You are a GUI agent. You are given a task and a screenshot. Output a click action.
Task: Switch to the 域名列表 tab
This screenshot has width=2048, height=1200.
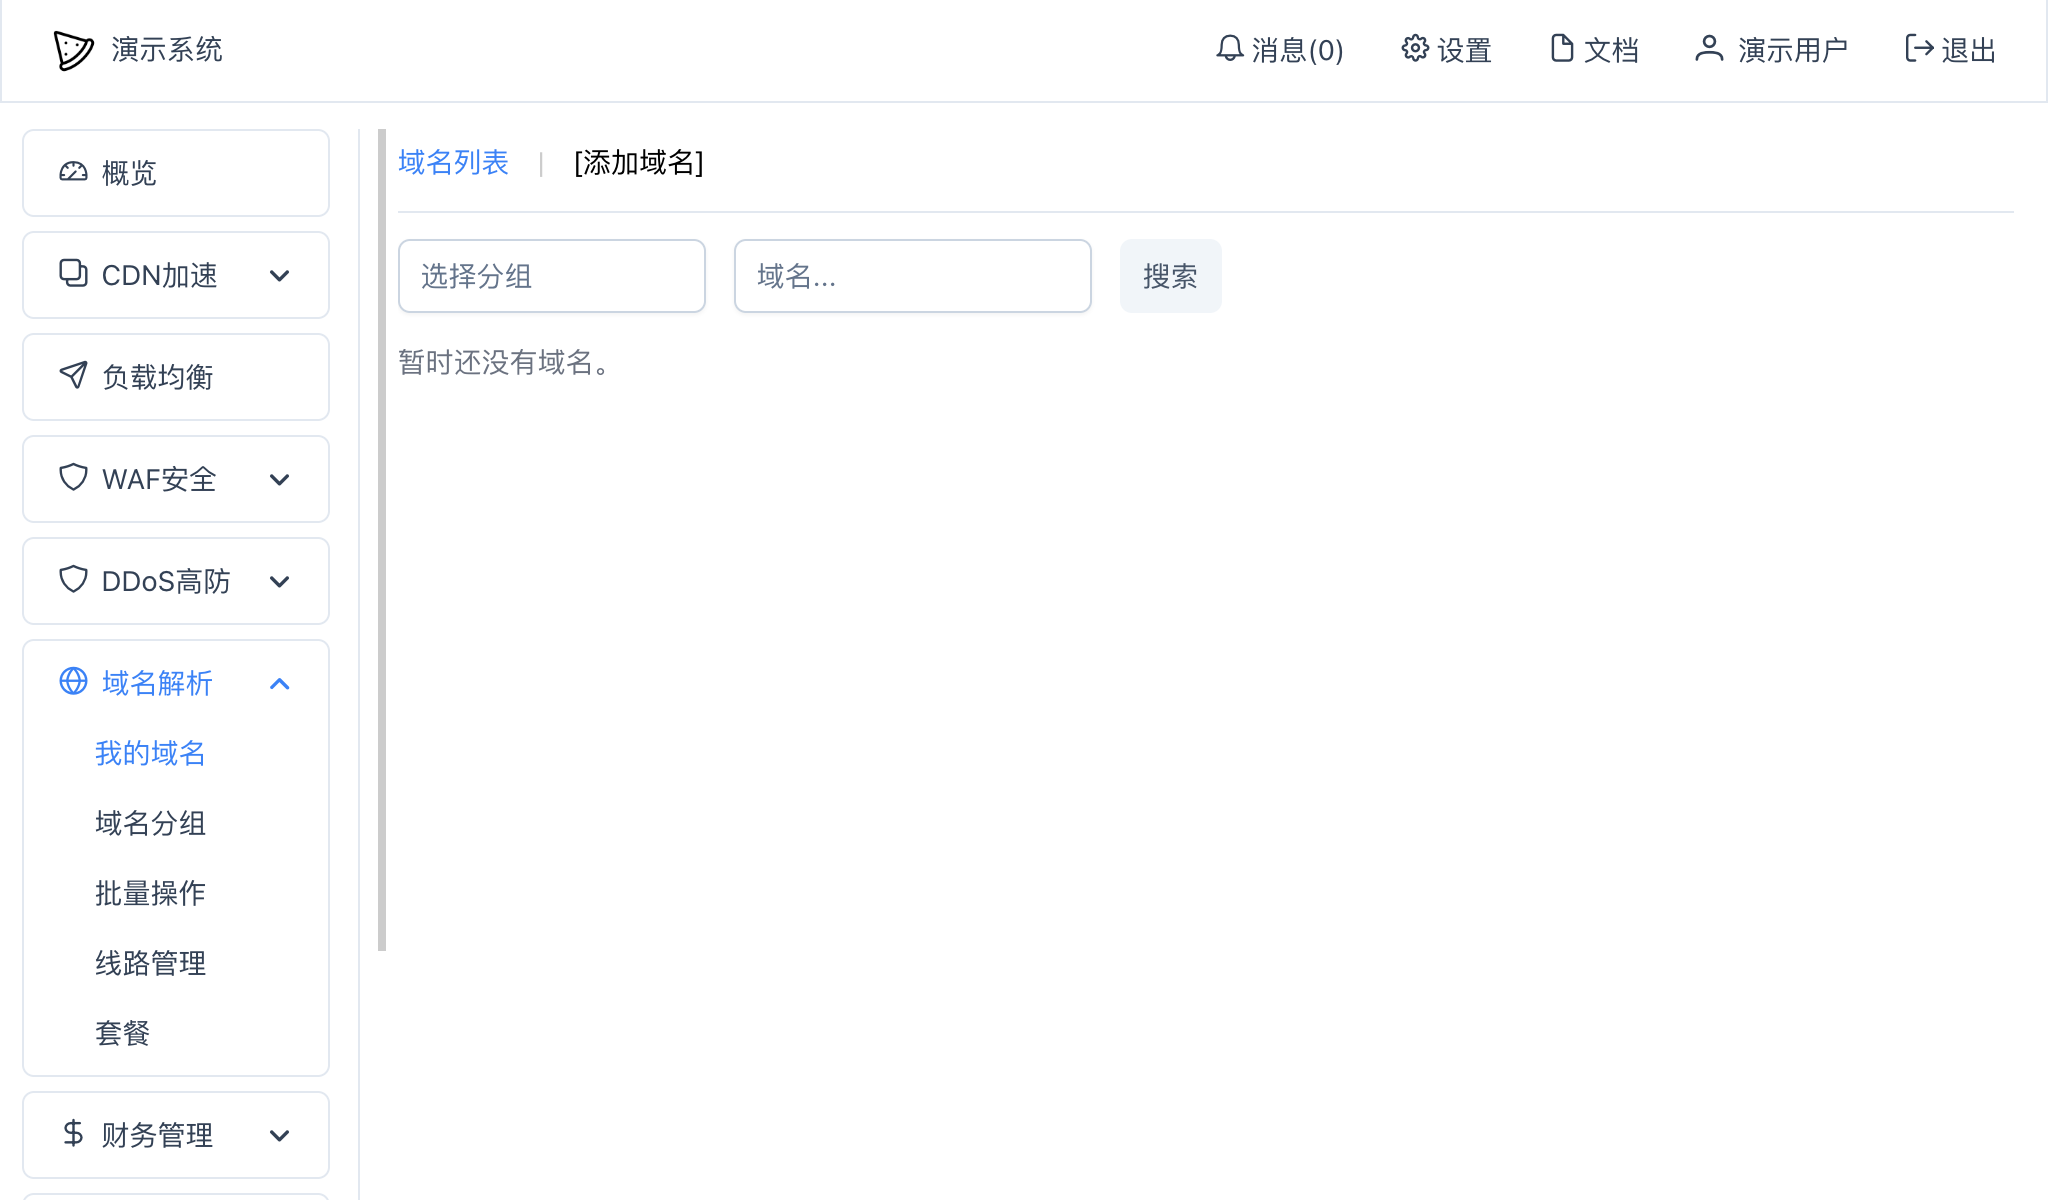(x=453, y=162)
